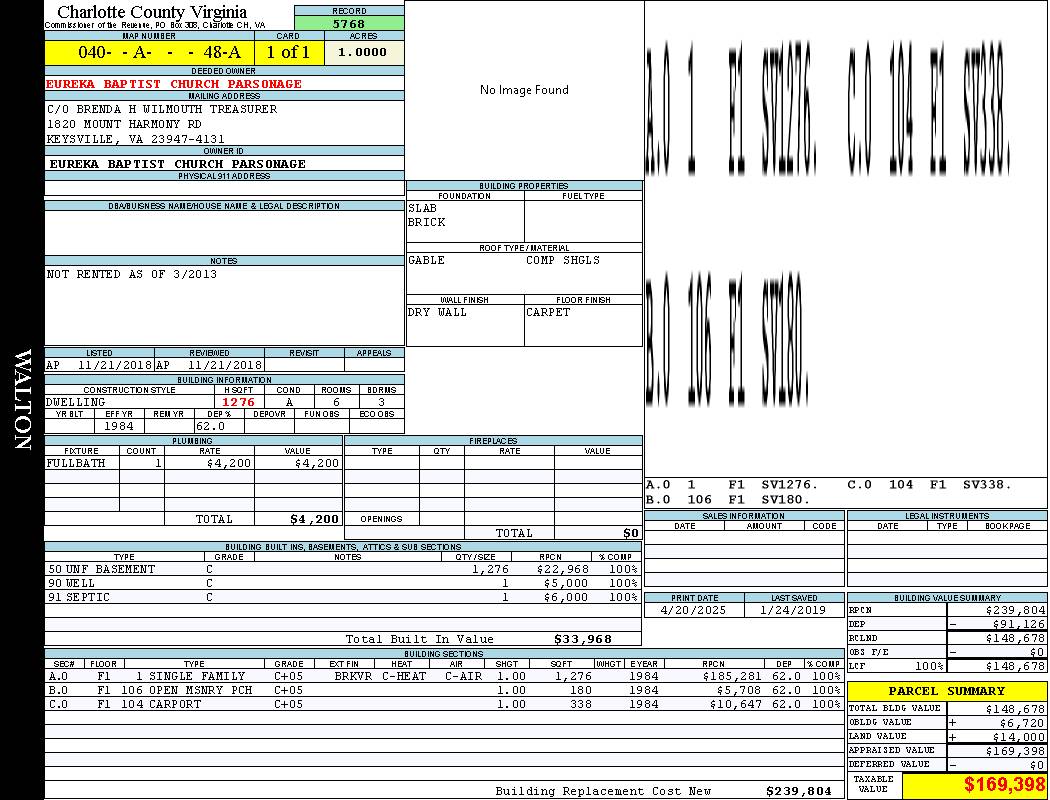Click the print date 4/20/2025
Image resolution: width=1050 pixels, height=800 pixels.
693,611
